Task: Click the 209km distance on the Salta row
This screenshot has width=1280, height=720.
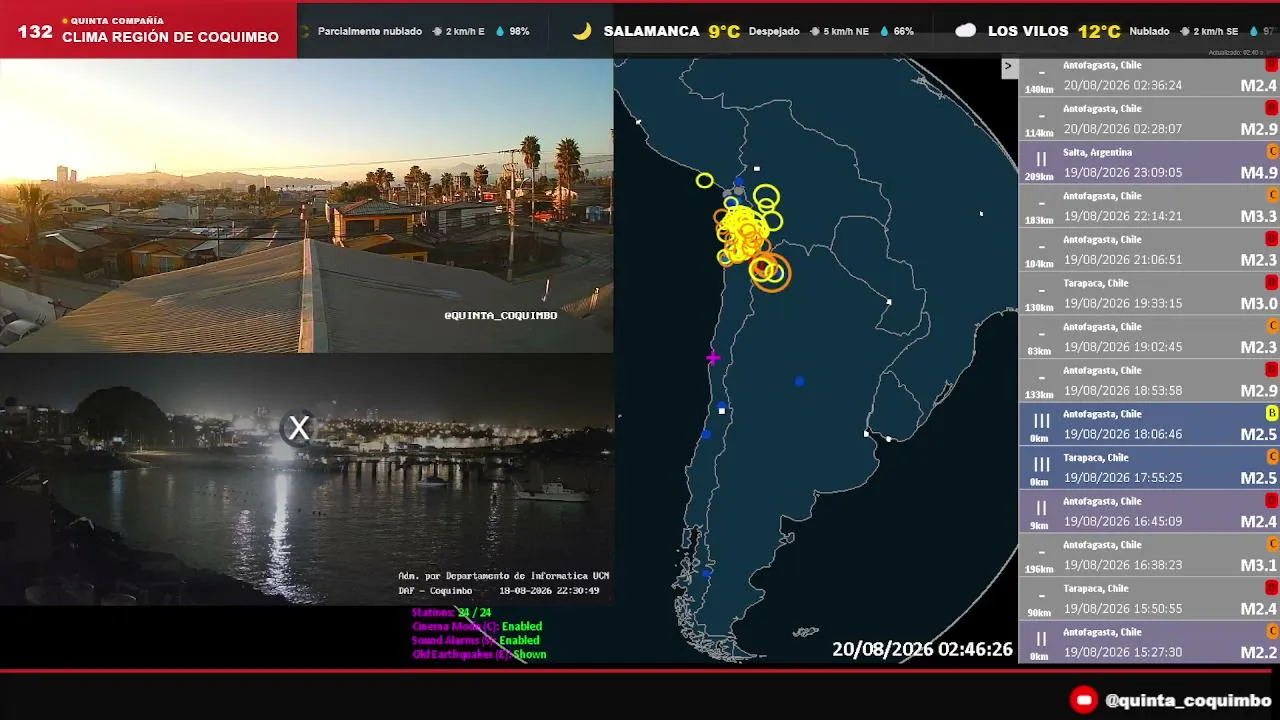Action: click(1039, 177)
